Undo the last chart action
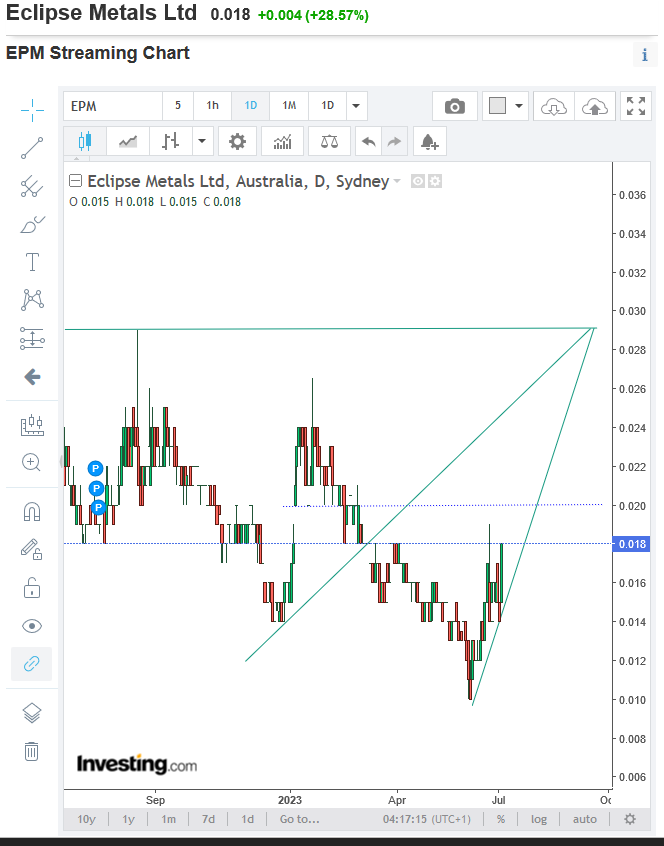 [368, 141]
